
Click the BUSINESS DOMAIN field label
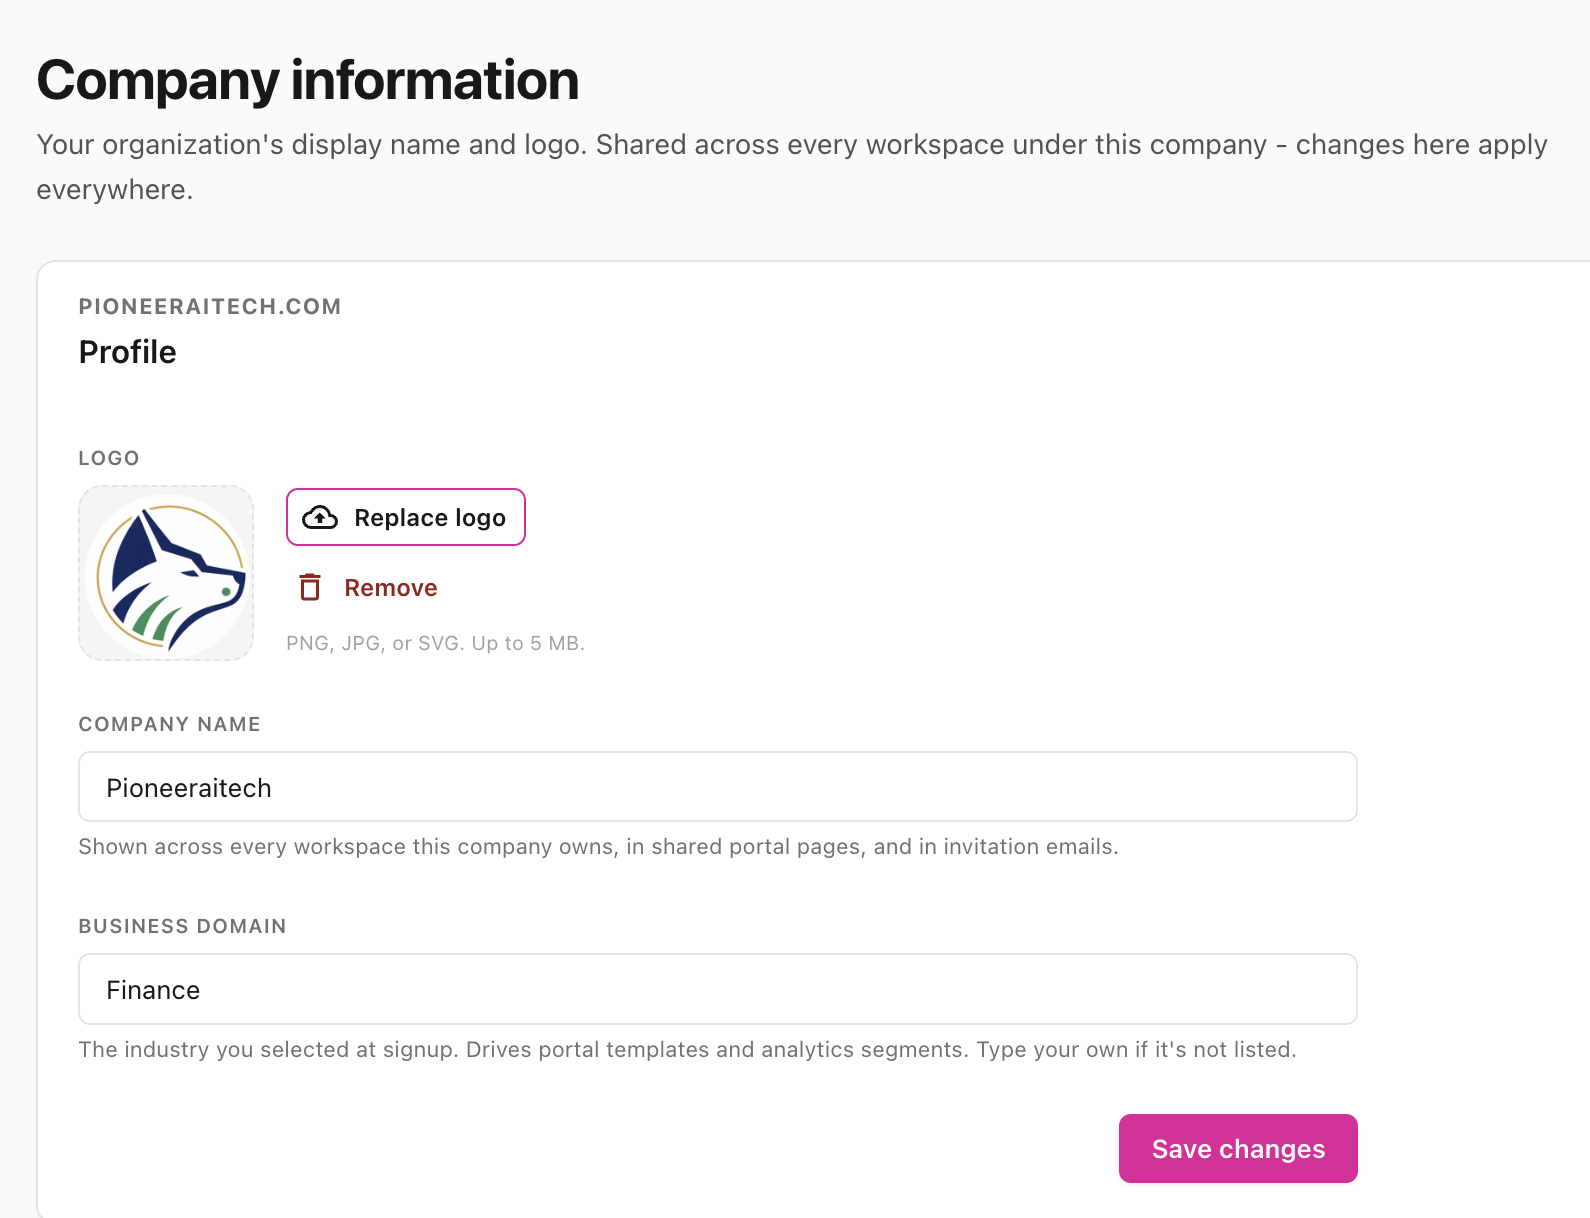tap(183, 926)
